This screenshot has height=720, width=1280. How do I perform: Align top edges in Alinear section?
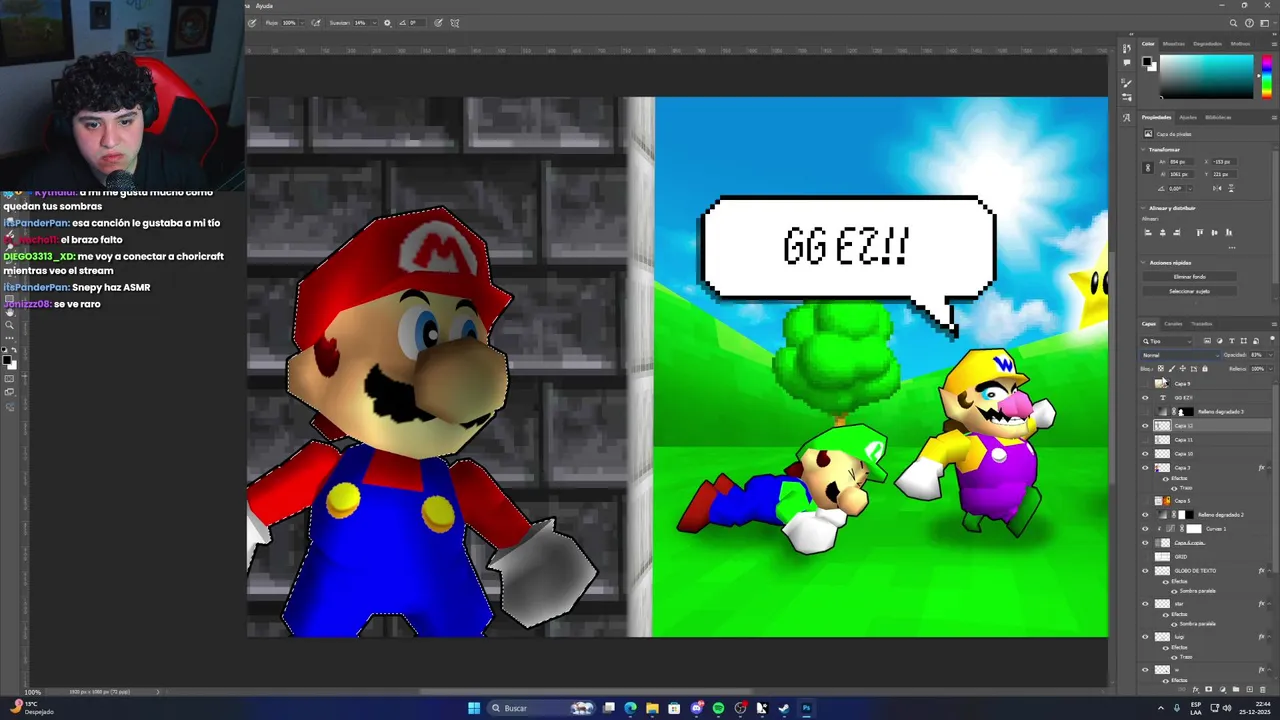point(1200,232)
